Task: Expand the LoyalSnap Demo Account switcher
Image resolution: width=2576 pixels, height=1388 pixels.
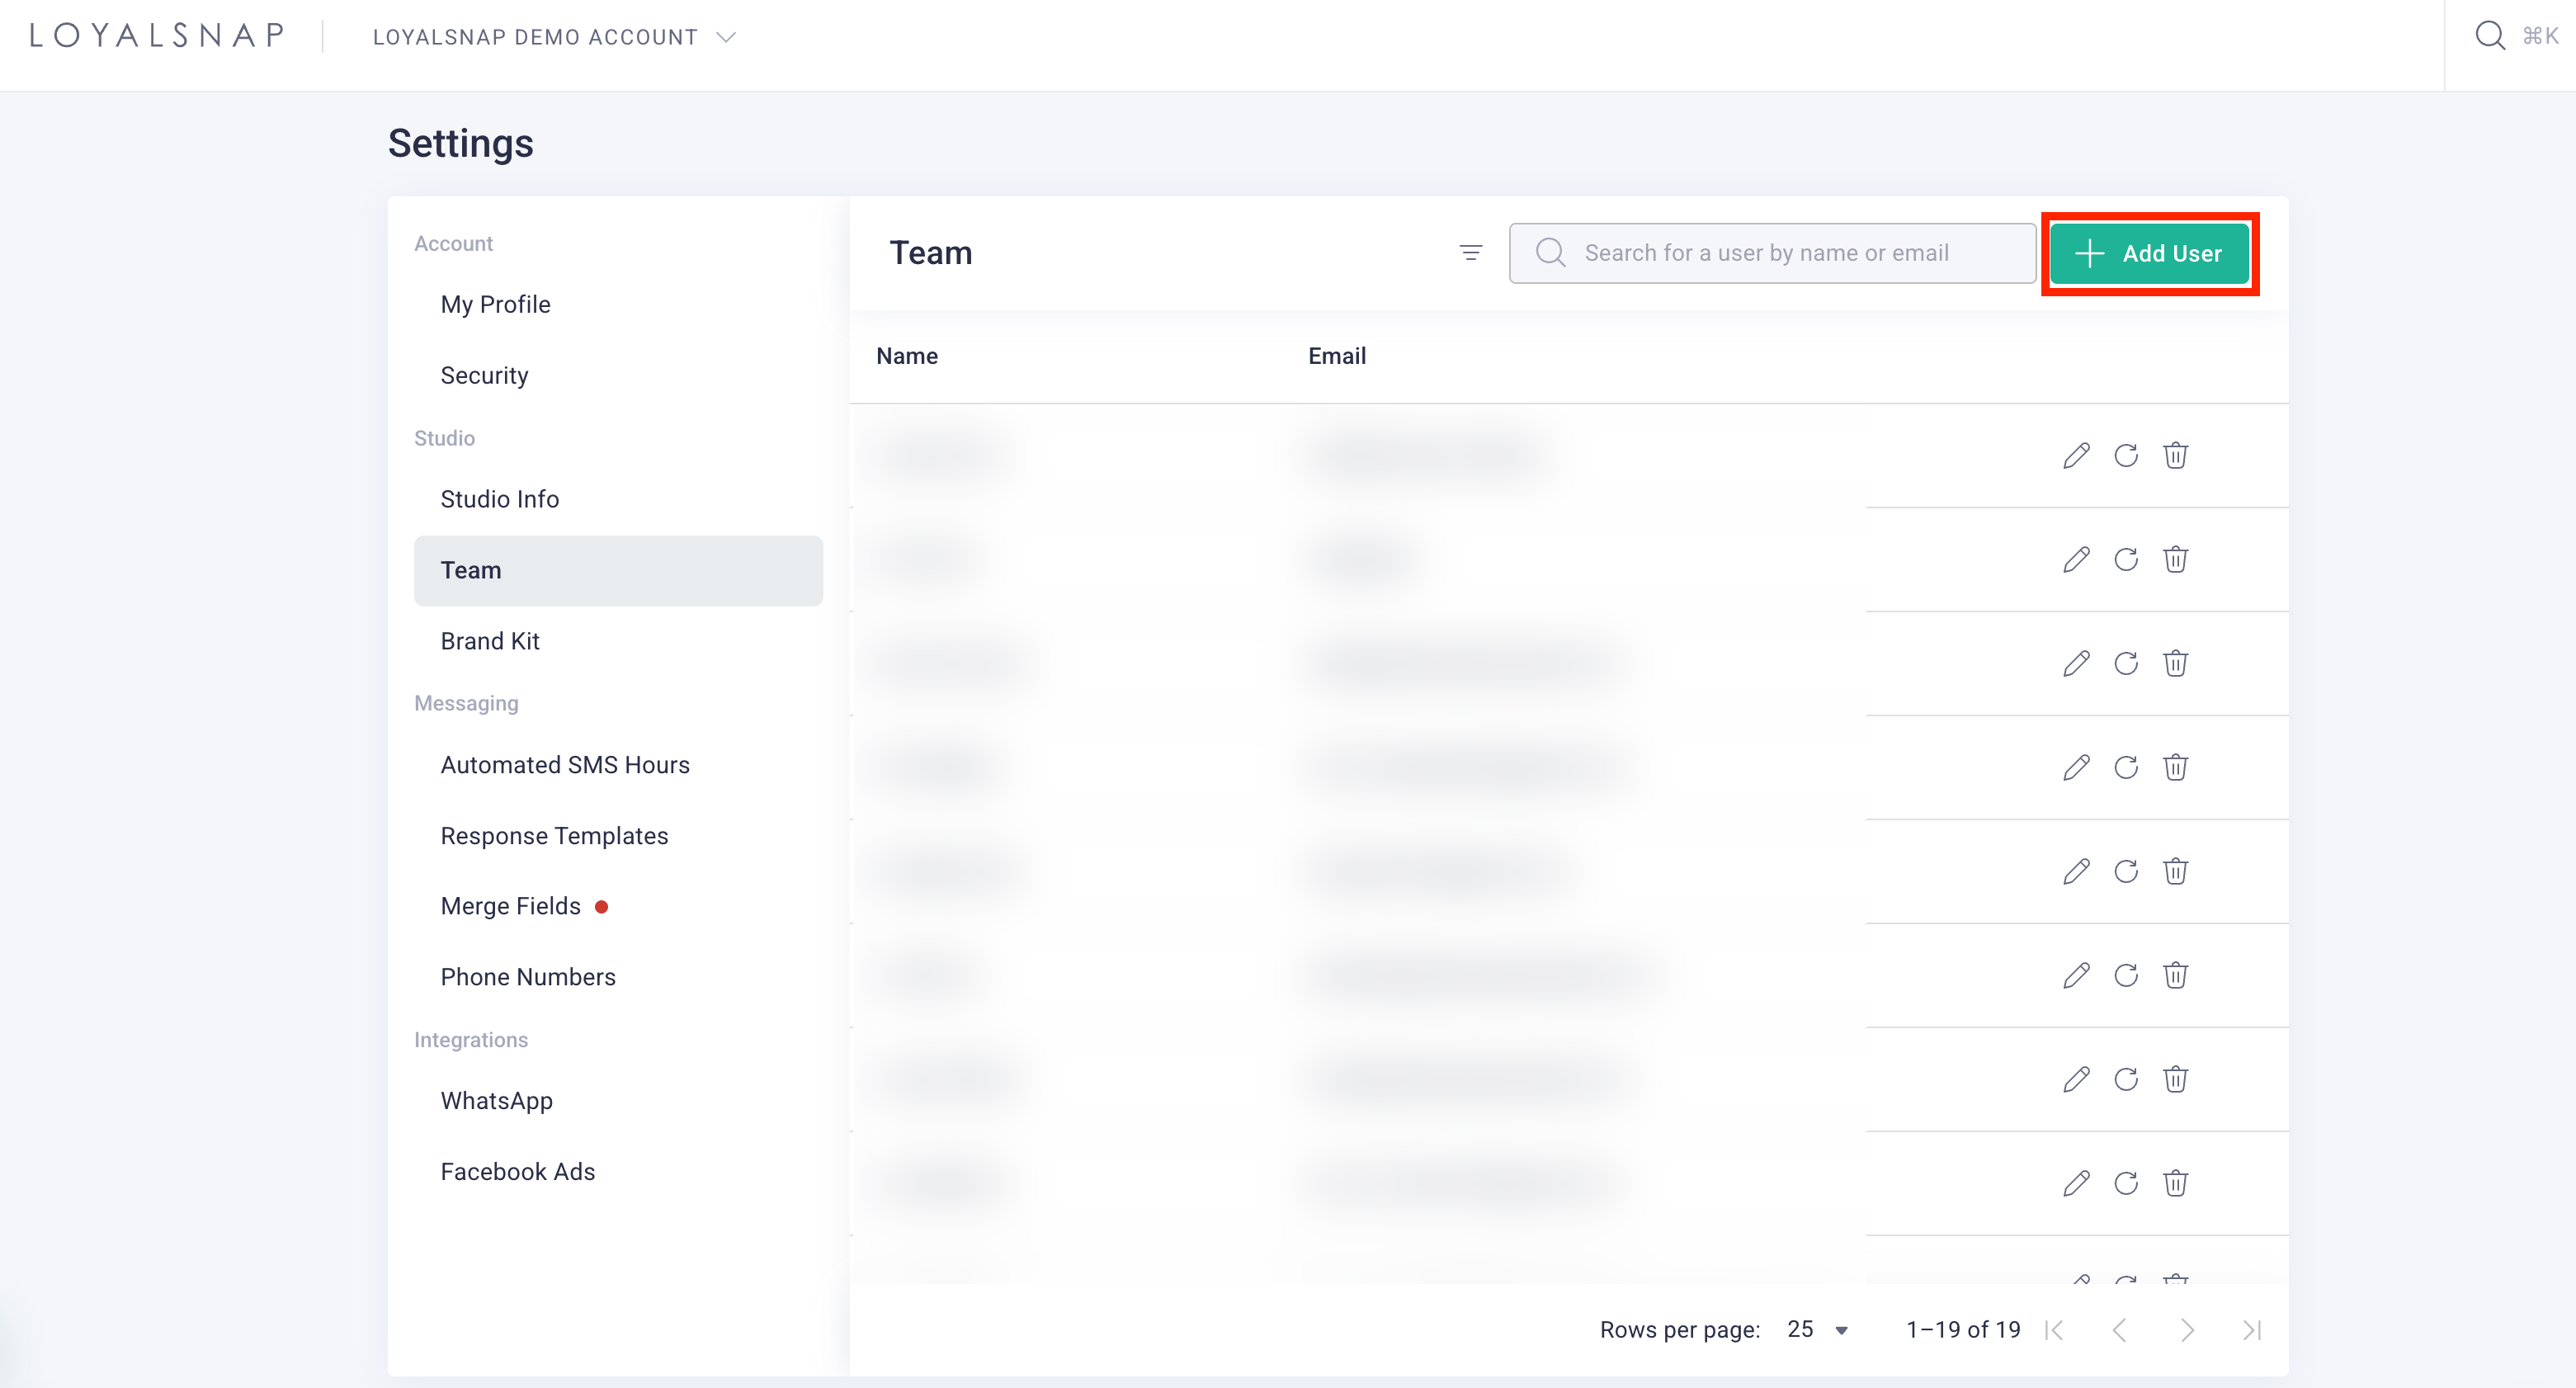Action: pos(555,37)
